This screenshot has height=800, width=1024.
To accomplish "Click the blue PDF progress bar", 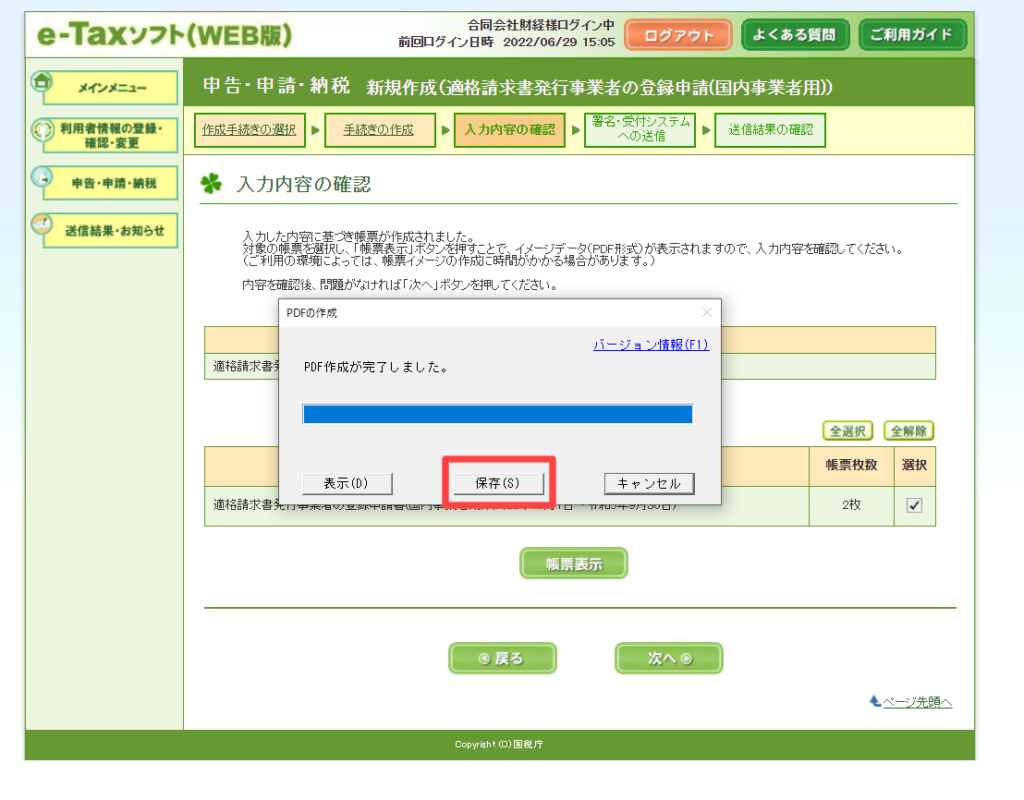I will 497,414.
